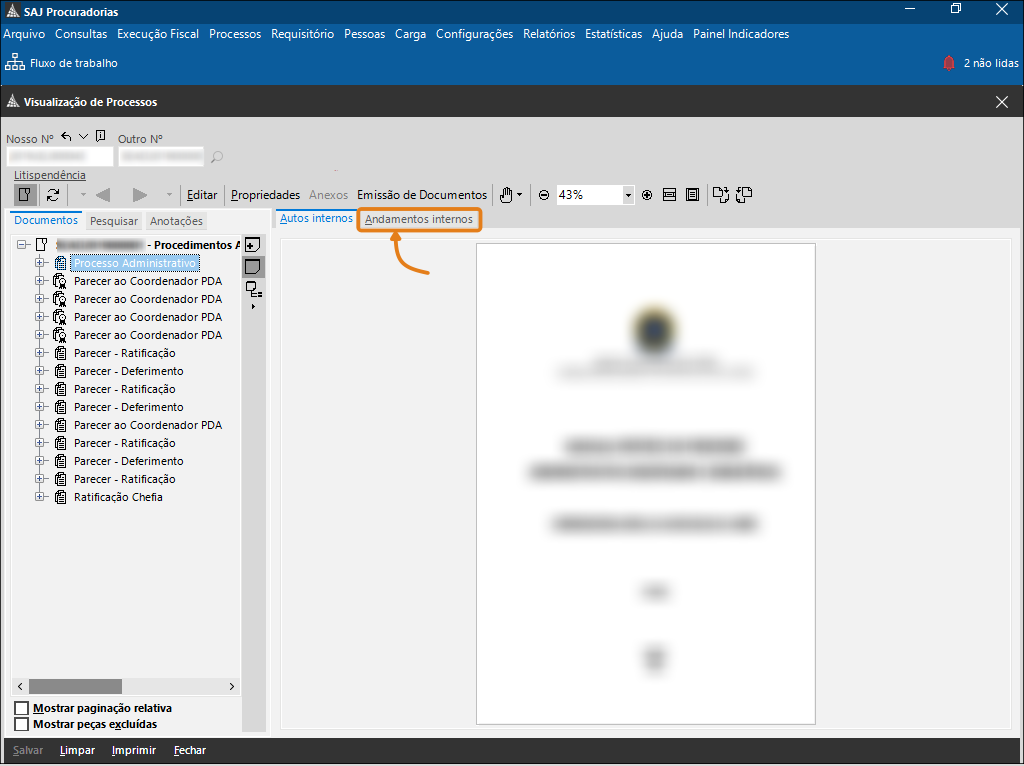Image resolution: width=1024 pixels, height=766 pixels.
Task: Open the red notification bell
Action: (x=948, y=63)
